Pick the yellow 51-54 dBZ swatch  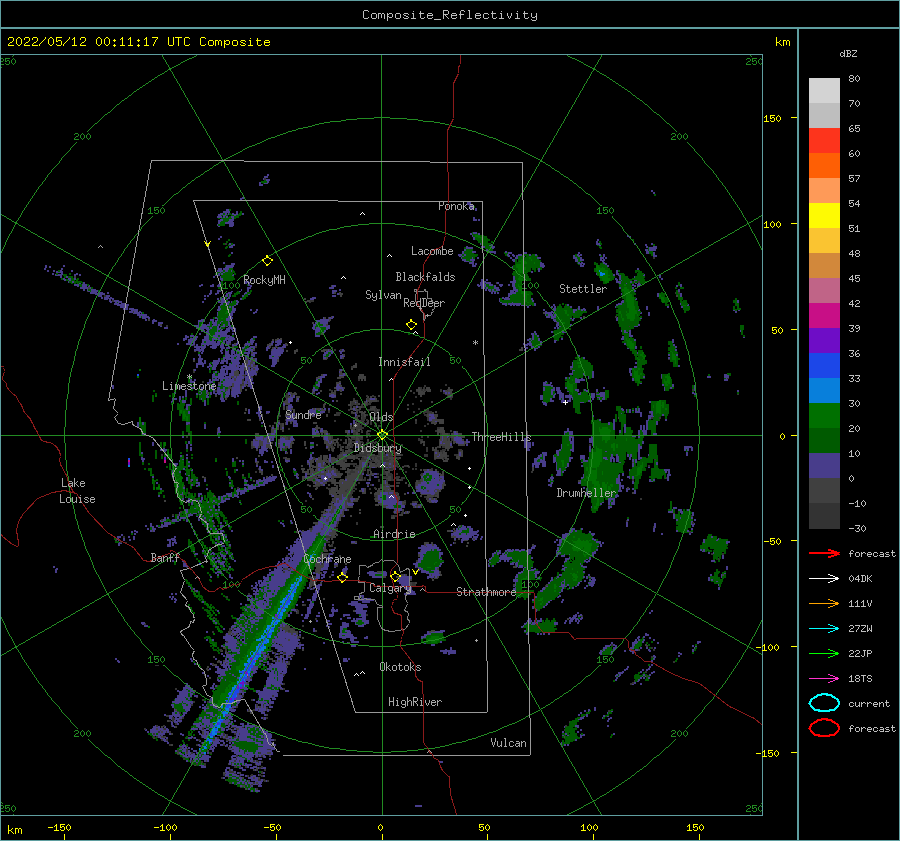[824, 215]
